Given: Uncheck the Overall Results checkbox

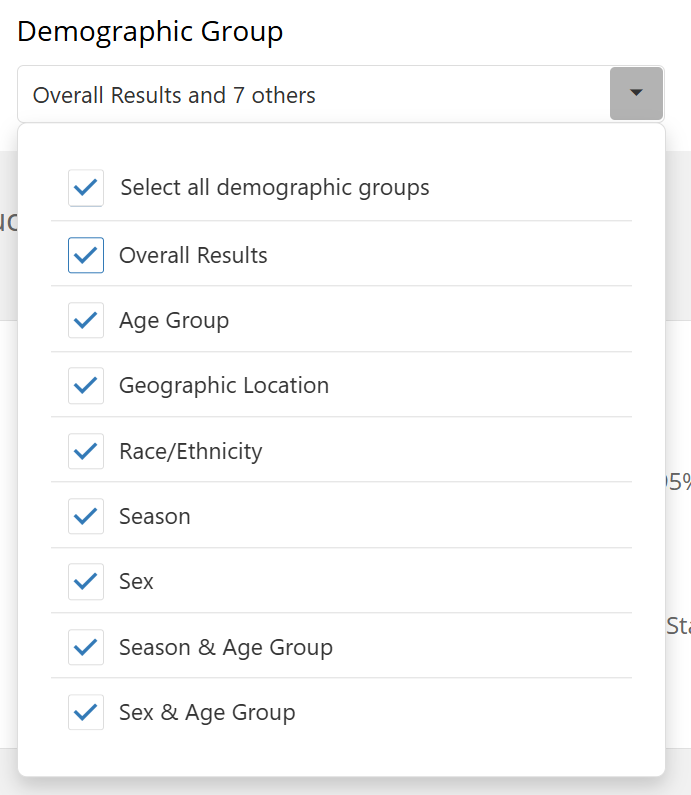Looking at the screenshot, I should [x=86, y=255].
